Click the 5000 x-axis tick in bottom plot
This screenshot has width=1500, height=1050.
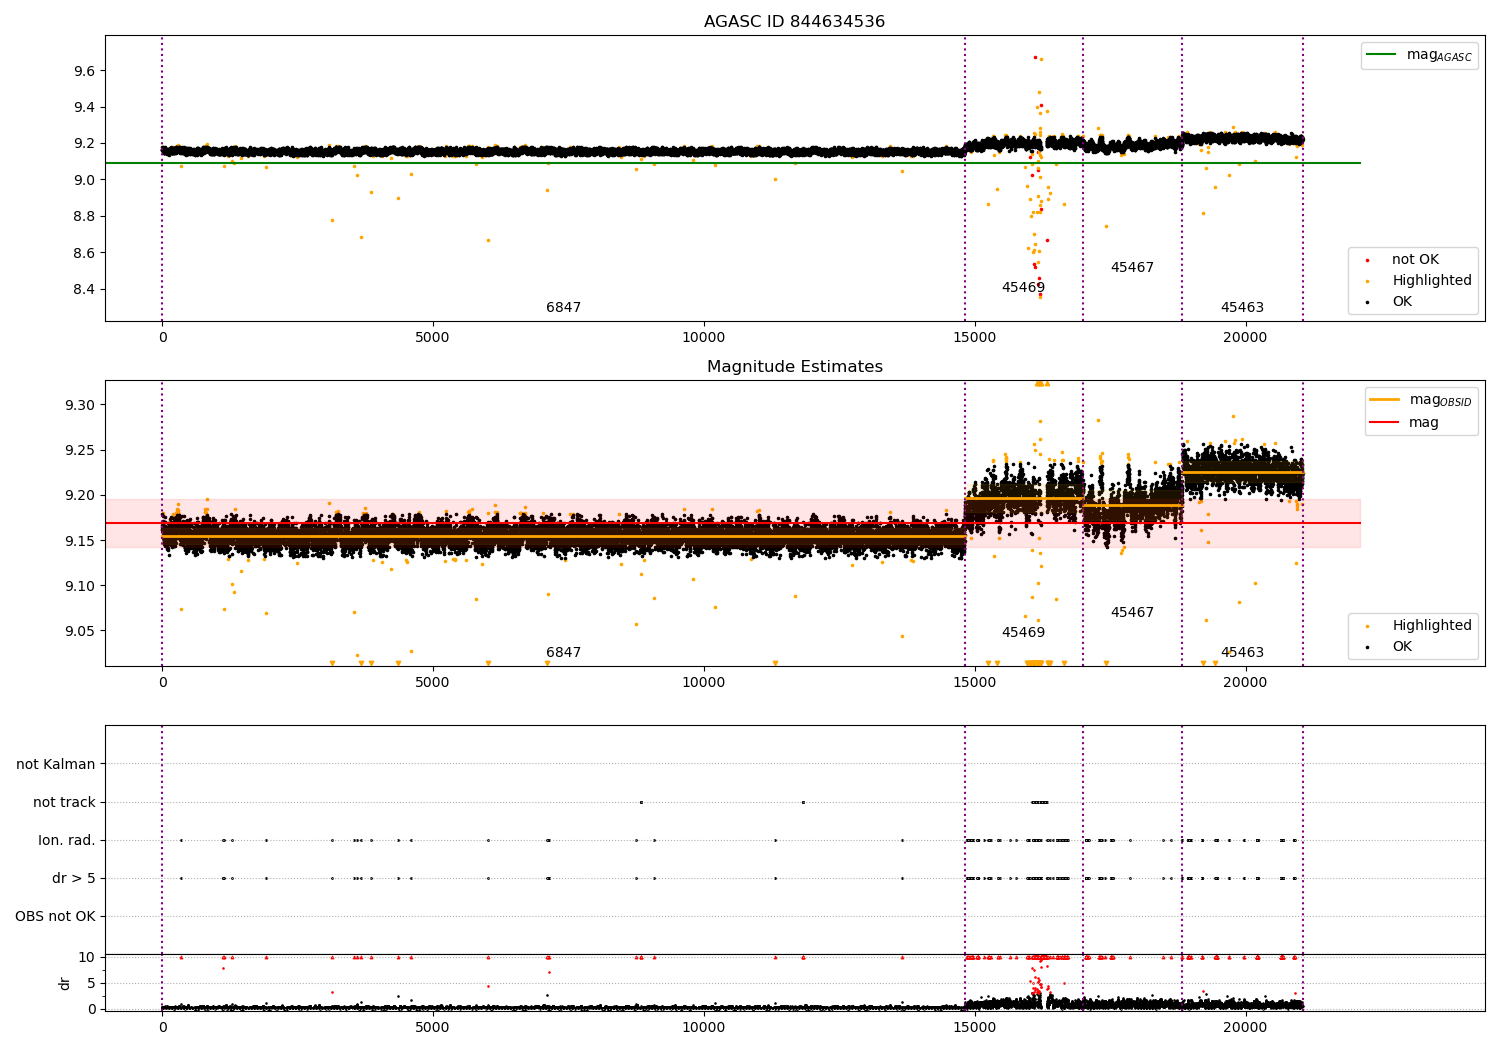(433, 1028)
